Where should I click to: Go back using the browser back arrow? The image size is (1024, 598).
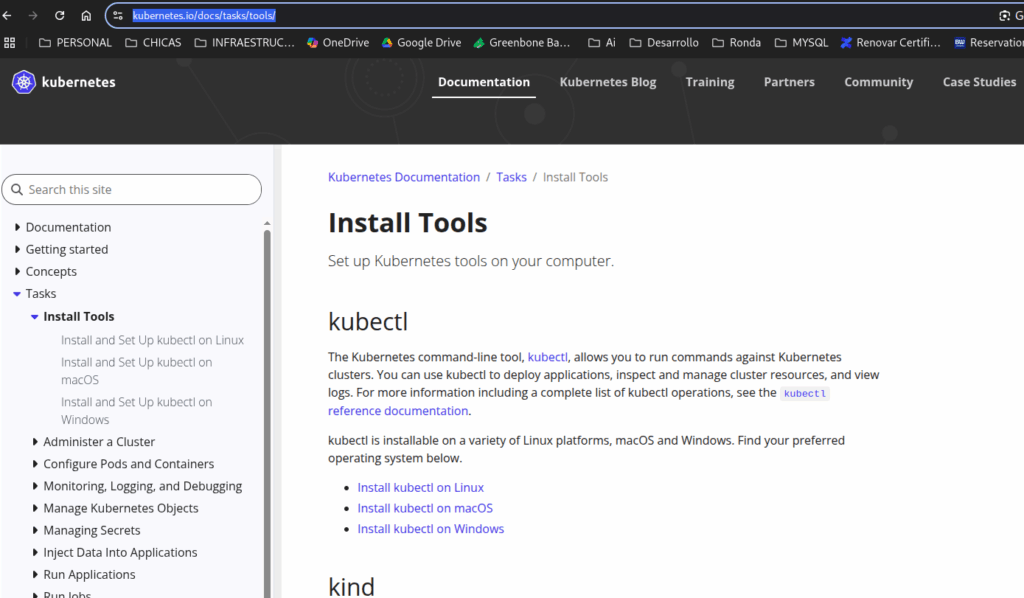point(7,16)
